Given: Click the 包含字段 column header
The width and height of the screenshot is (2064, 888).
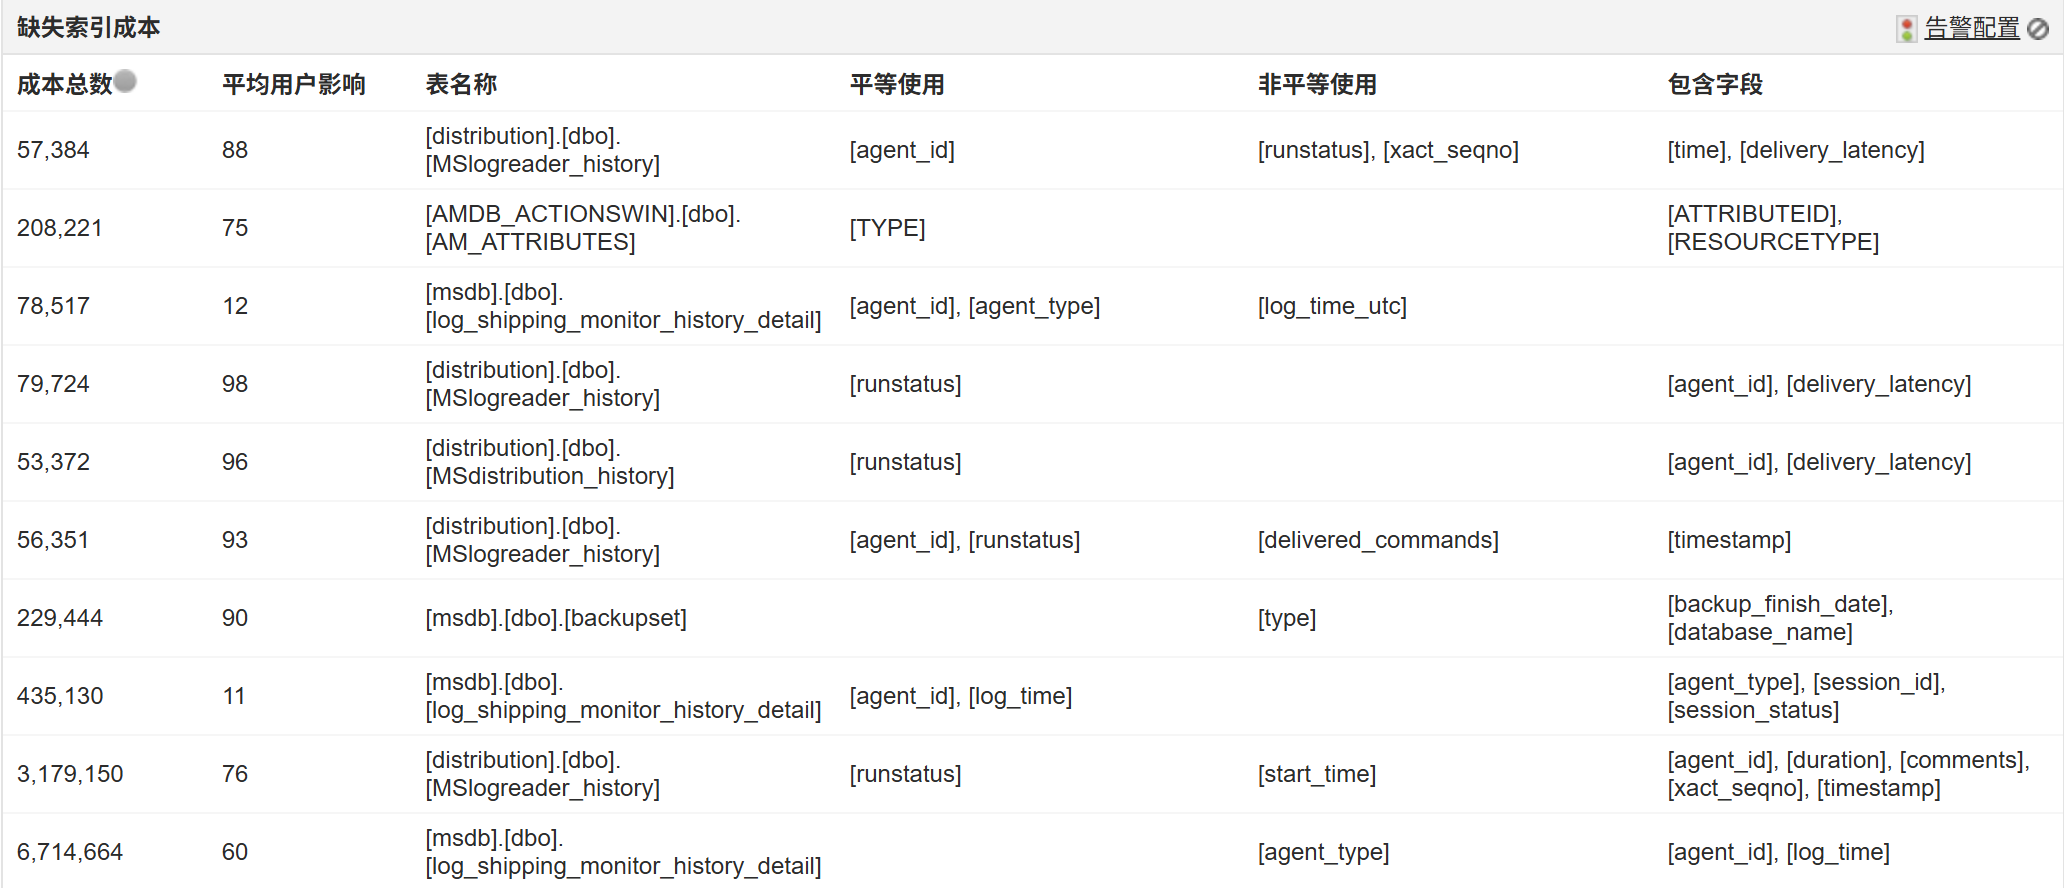Looking at the screenshot, I should (x=1715, y=85).
